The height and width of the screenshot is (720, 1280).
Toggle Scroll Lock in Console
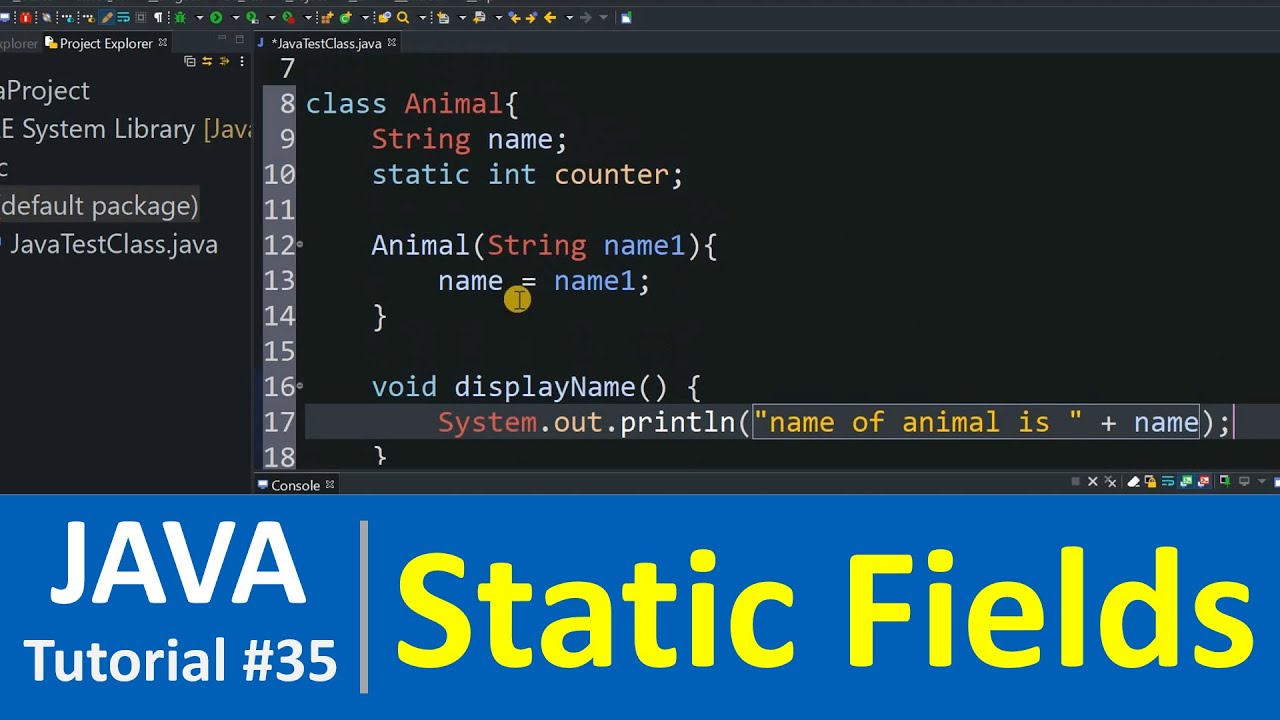pos(1150,482)
